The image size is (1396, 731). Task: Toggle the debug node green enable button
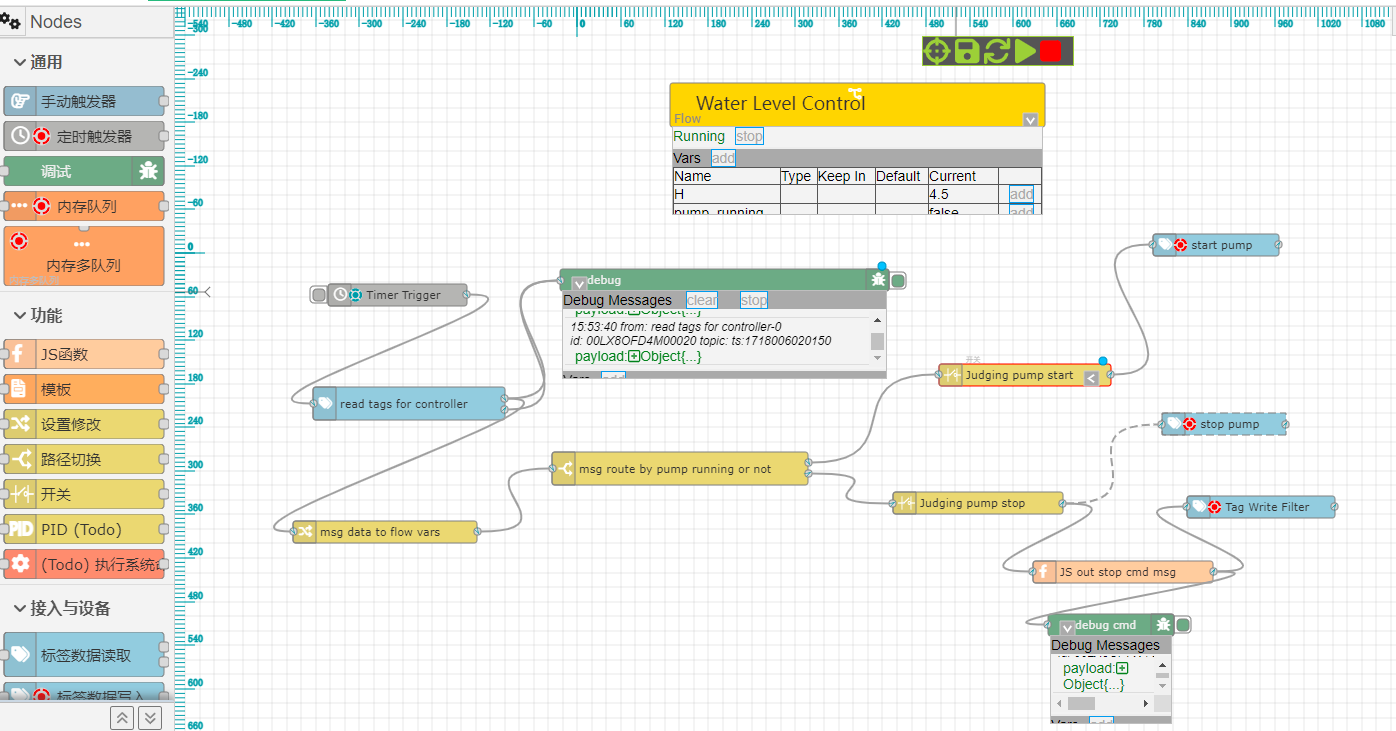(898, 281)
